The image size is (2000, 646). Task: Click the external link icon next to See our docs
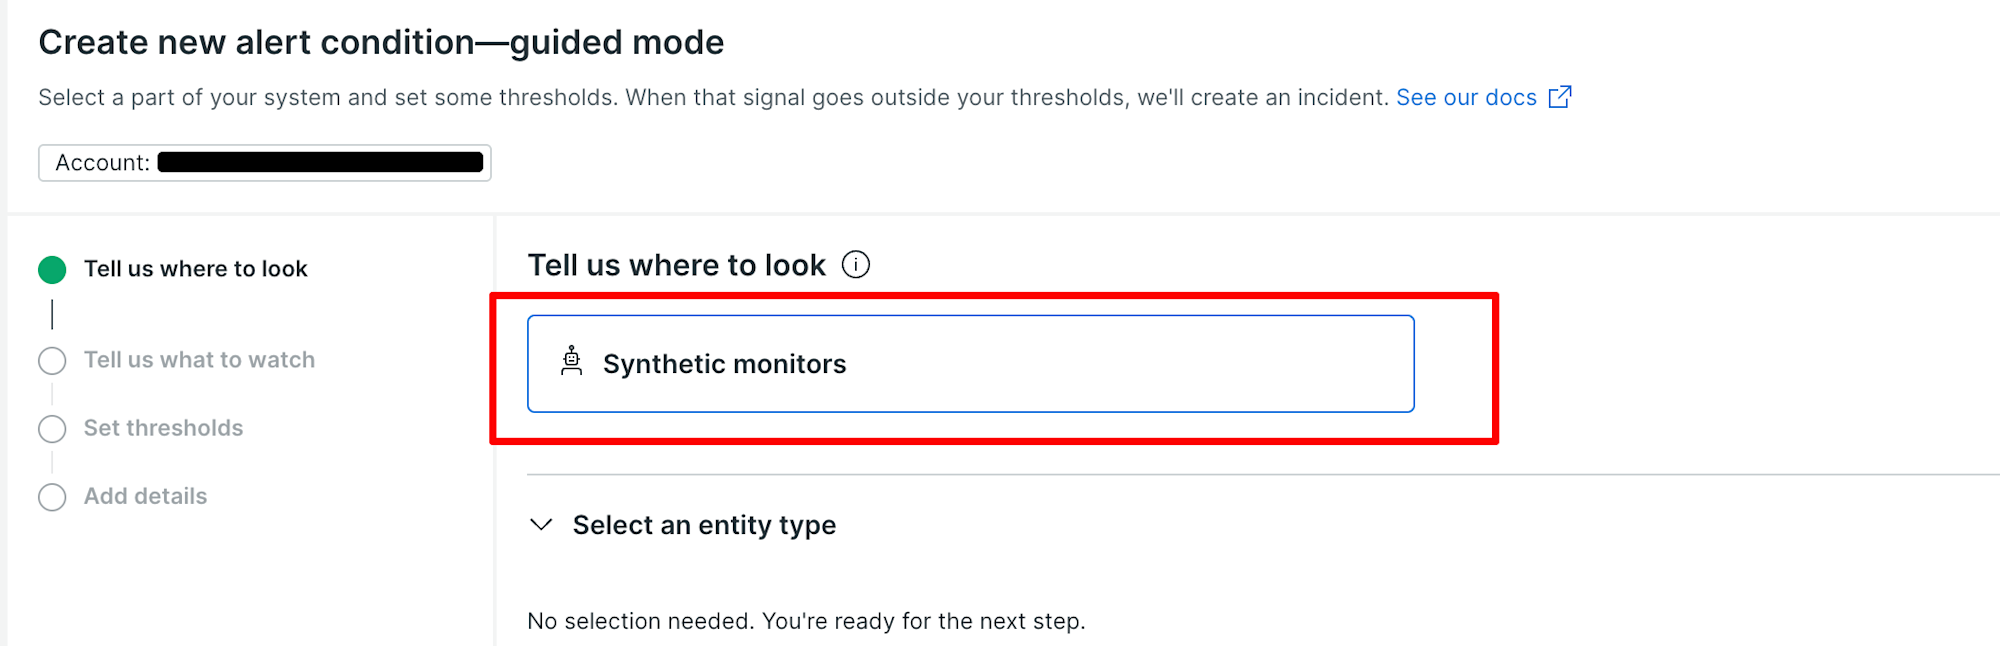[x=1560, y=97]
